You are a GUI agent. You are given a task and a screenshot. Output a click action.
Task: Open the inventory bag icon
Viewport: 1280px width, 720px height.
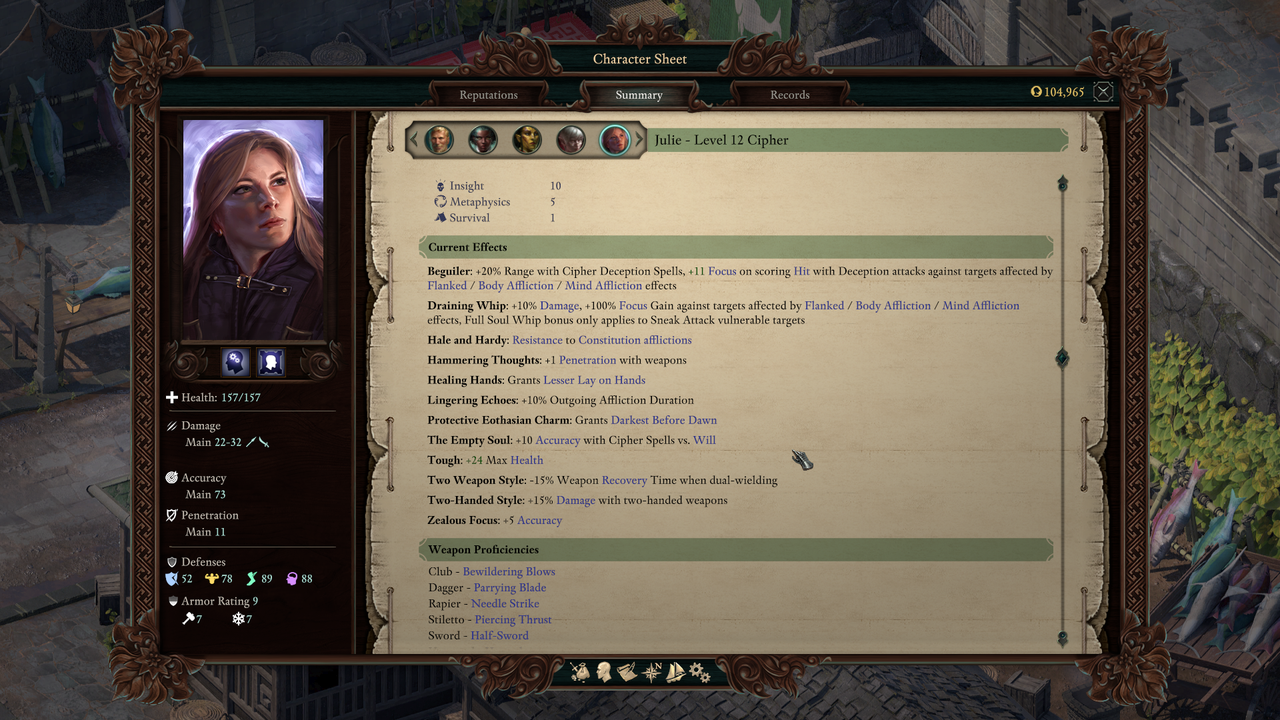[x=581, y=672]
